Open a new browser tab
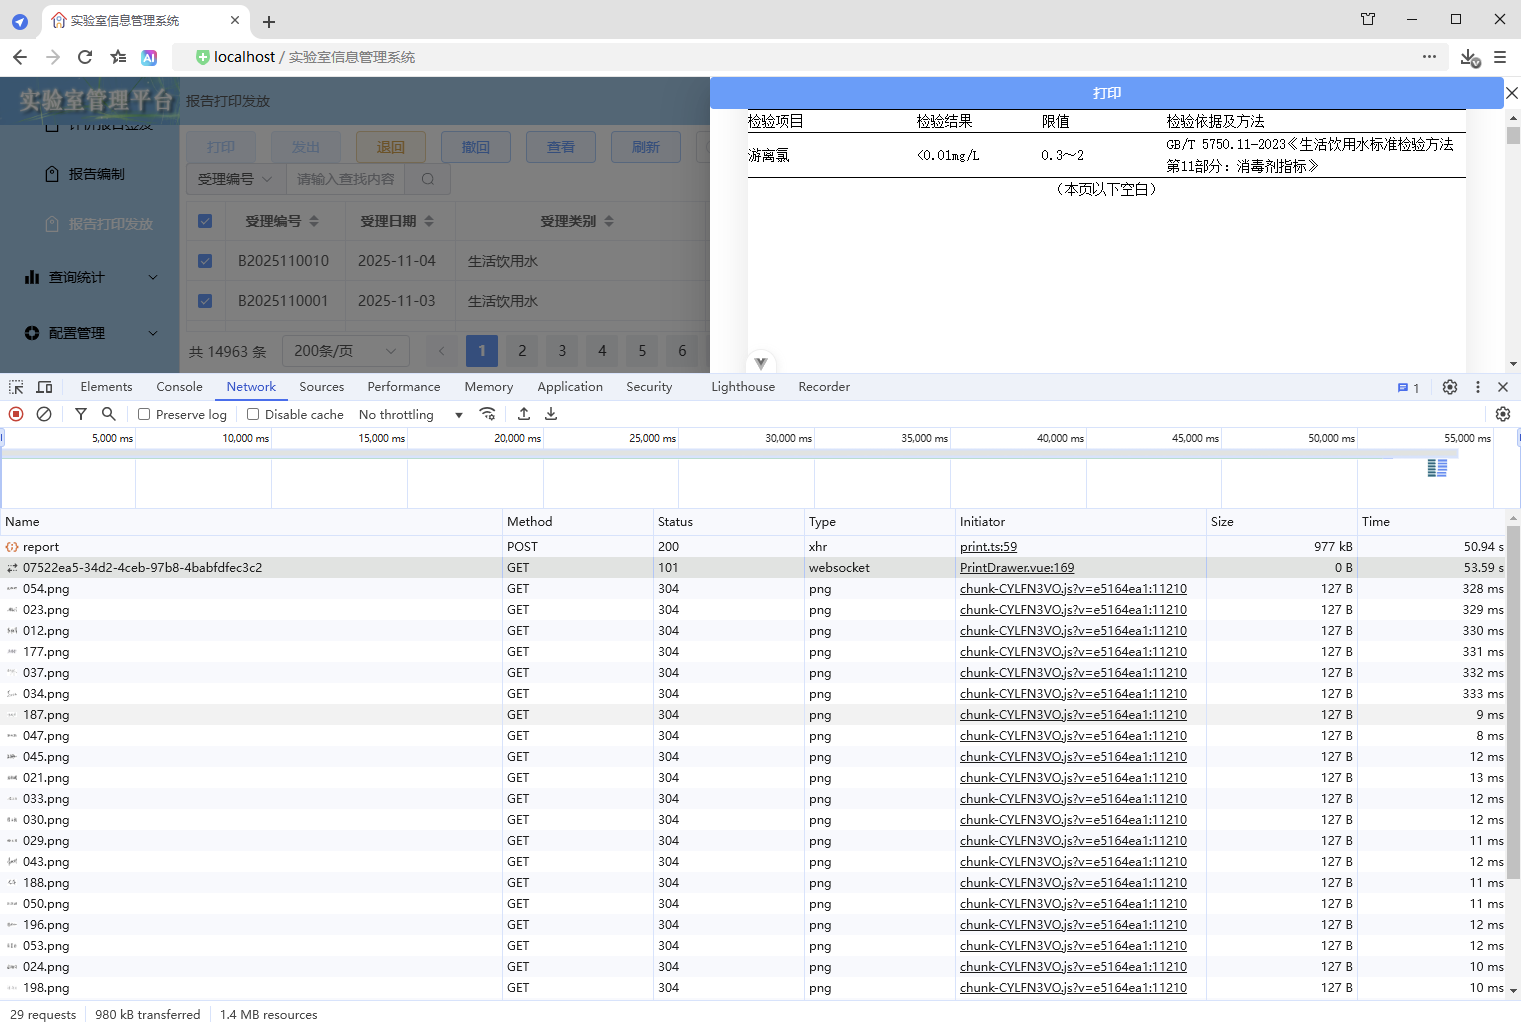Viewport: 1521px width, 1027px height. 269,21
